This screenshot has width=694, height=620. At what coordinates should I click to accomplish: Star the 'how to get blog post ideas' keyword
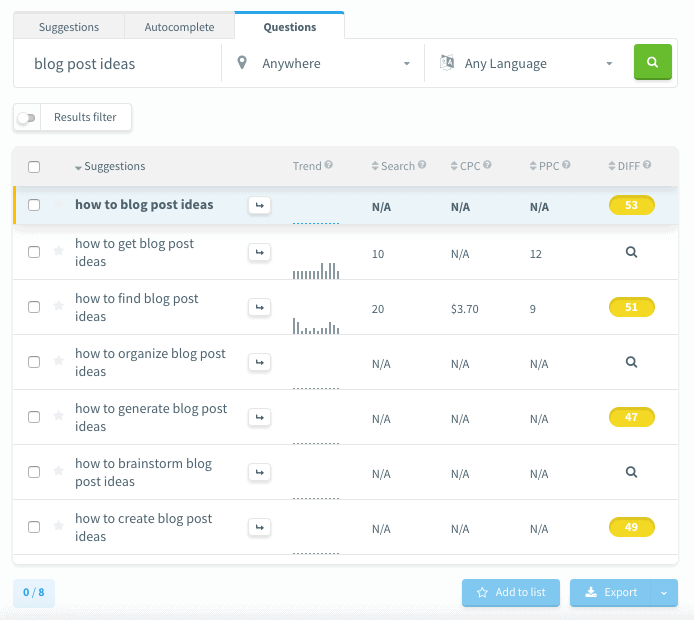point(58,251)
